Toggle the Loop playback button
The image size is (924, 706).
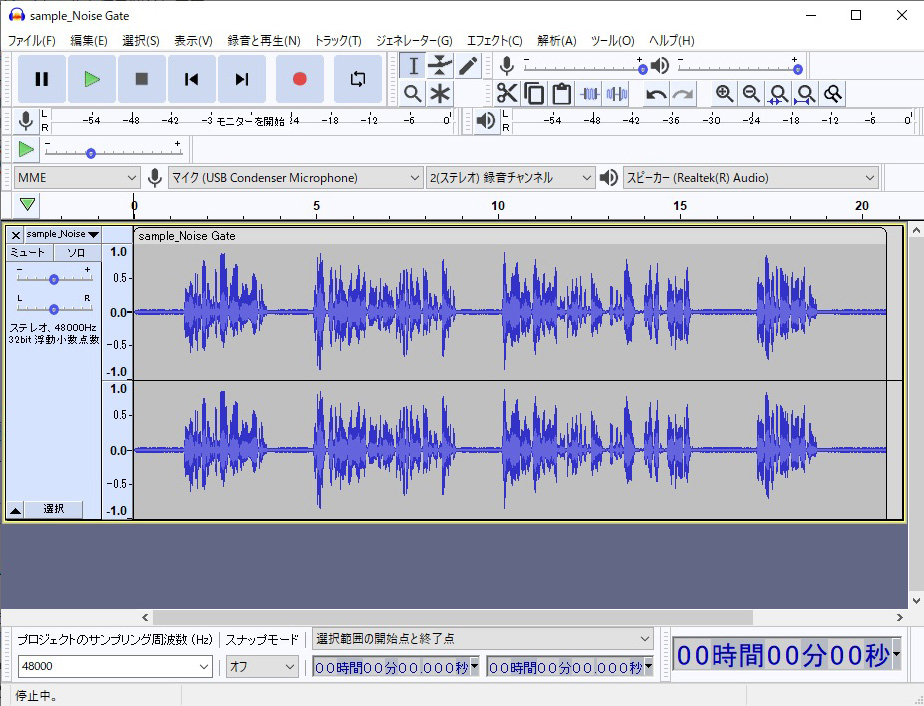click(x=357, y=79)
